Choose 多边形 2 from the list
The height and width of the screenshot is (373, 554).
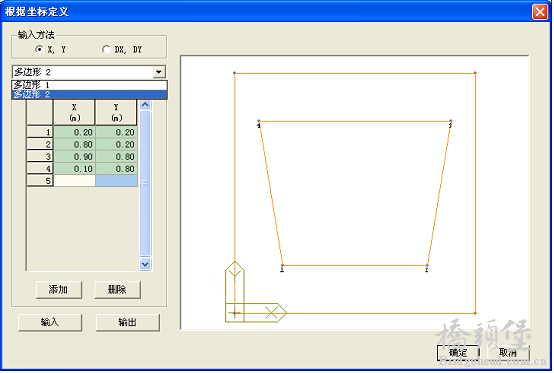tap(89, 94)
